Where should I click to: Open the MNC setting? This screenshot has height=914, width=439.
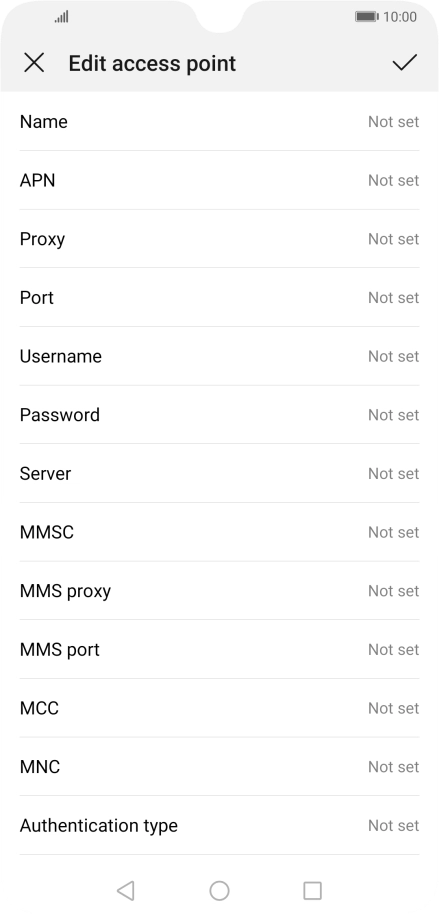pyautogui.click(x=219, y=767)
